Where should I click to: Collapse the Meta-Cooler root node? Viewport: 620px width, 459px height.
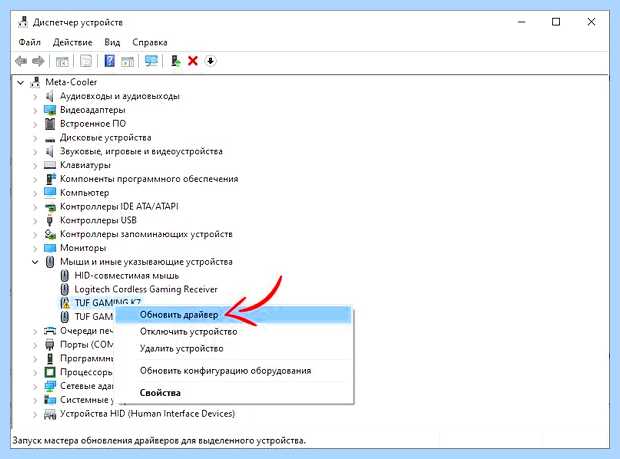point(21,83)
